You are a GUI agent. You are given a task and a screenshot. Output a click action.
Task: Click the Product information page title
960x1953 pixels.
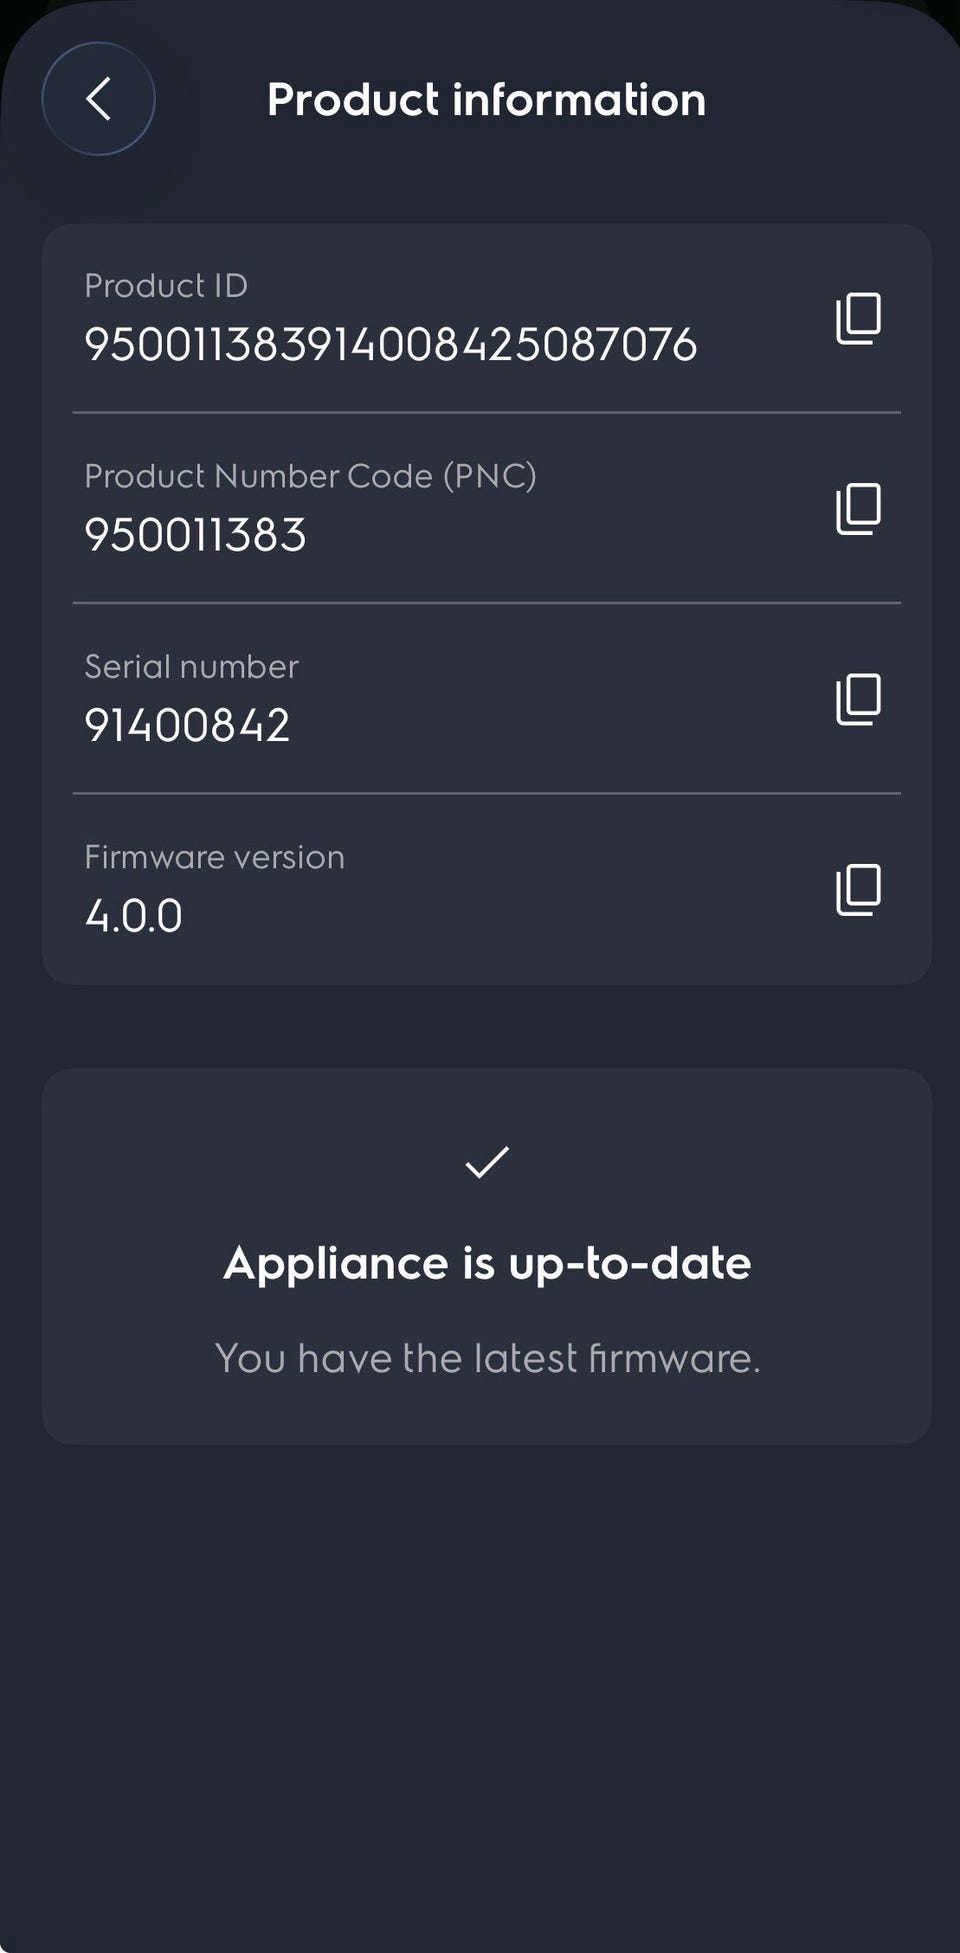(486, 100)
